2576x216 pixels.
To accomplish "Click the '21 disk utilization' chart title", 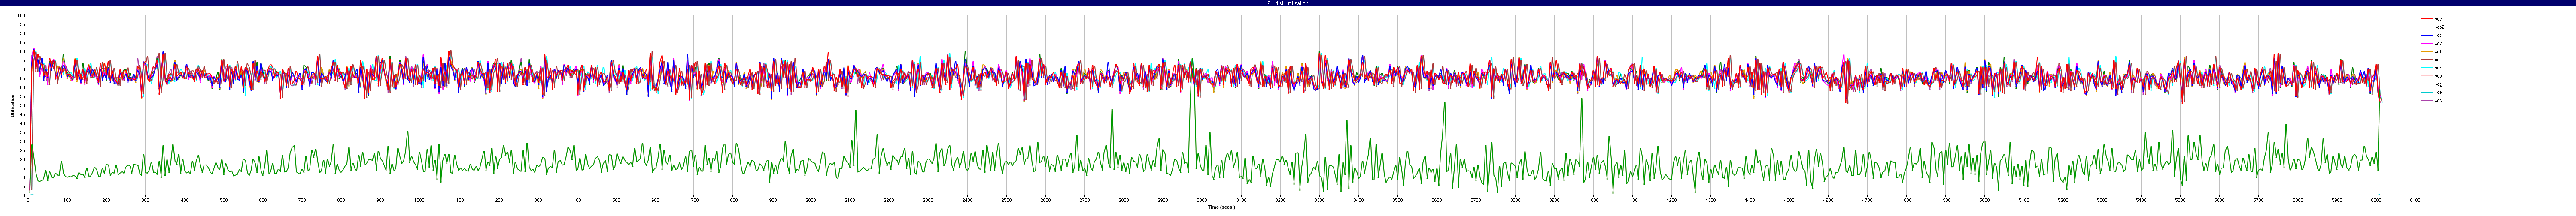I will (x=1287, y=3).
